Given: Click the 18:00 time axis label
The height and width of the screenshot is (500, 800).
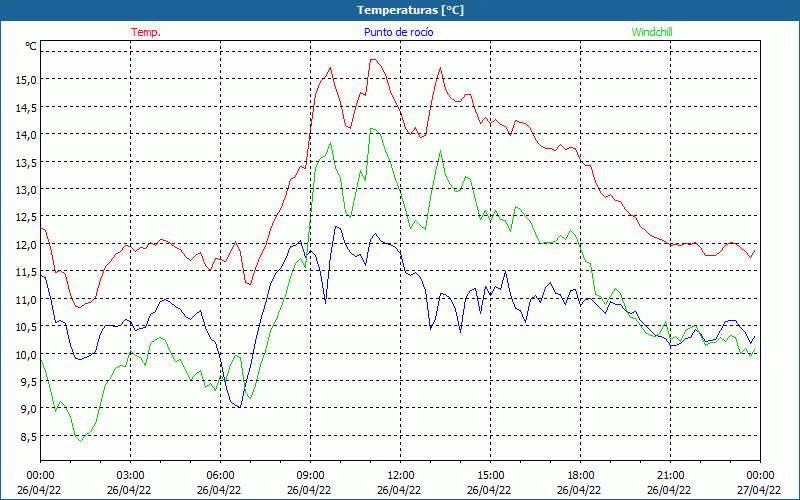Looking at the screenshot, I should click(x=581, y=476).
